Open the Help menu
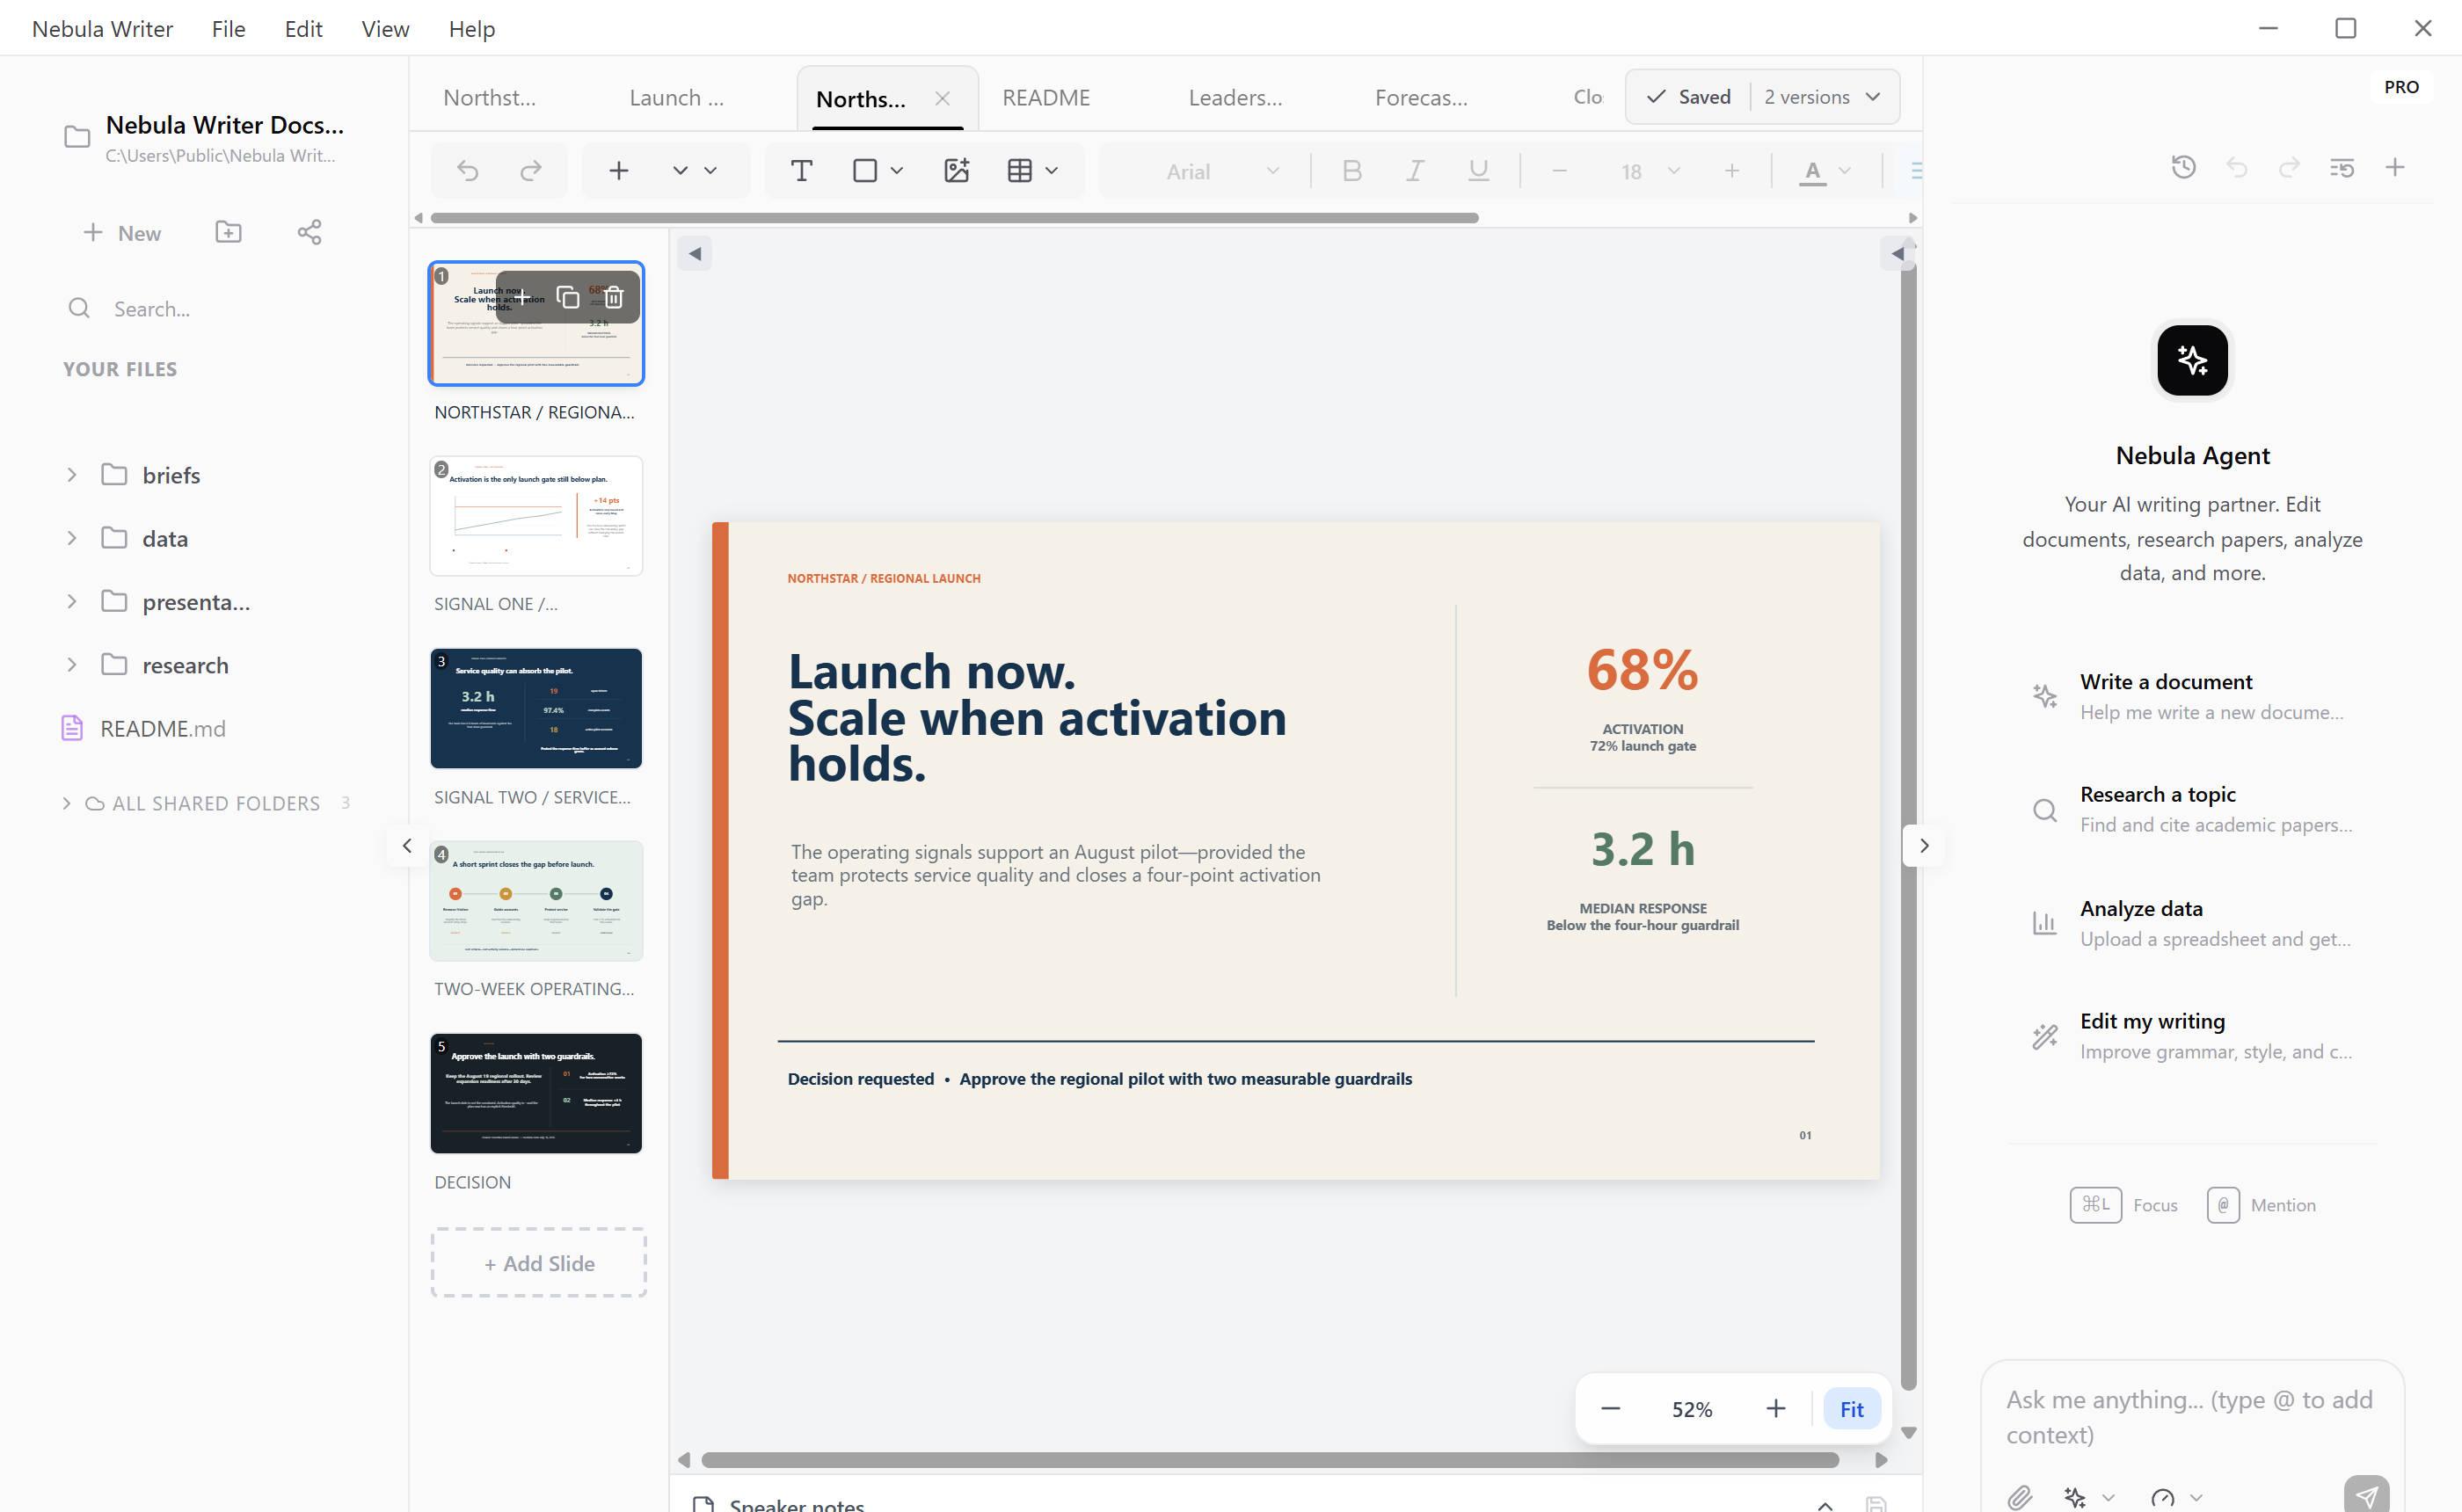 click(472, 29)
